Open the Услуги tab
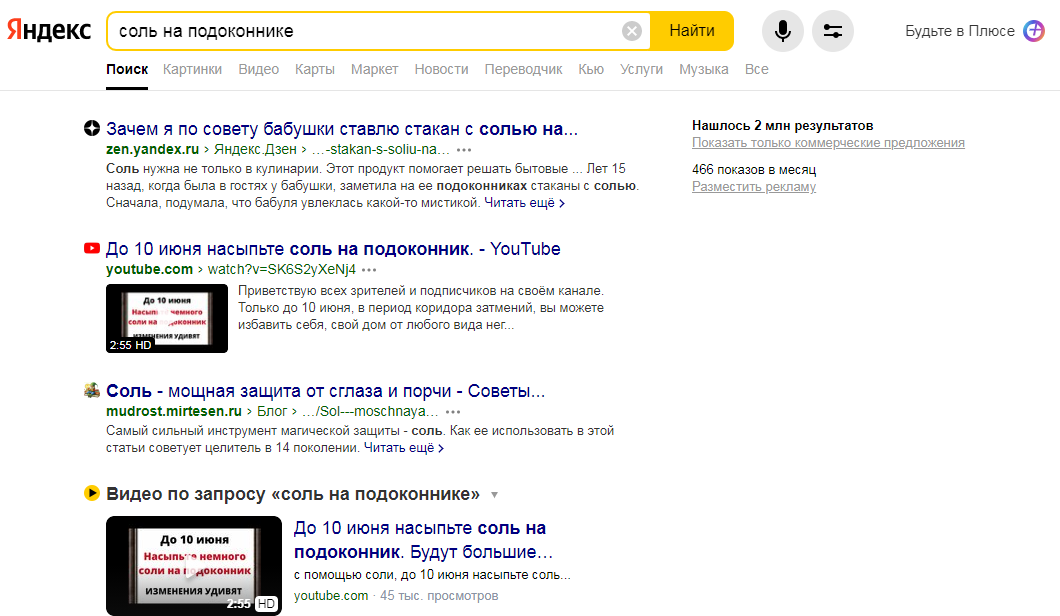Image resolution: width=1060 pixels, height=616 pixels. pyautogui.click(x=642, y=70)
